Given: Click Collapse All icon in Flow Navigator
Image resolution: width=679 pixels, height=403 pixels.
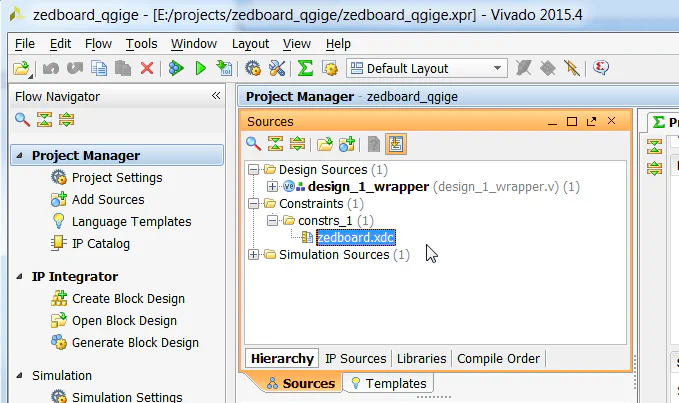Looking at the screenshot, I should point(44,120).
